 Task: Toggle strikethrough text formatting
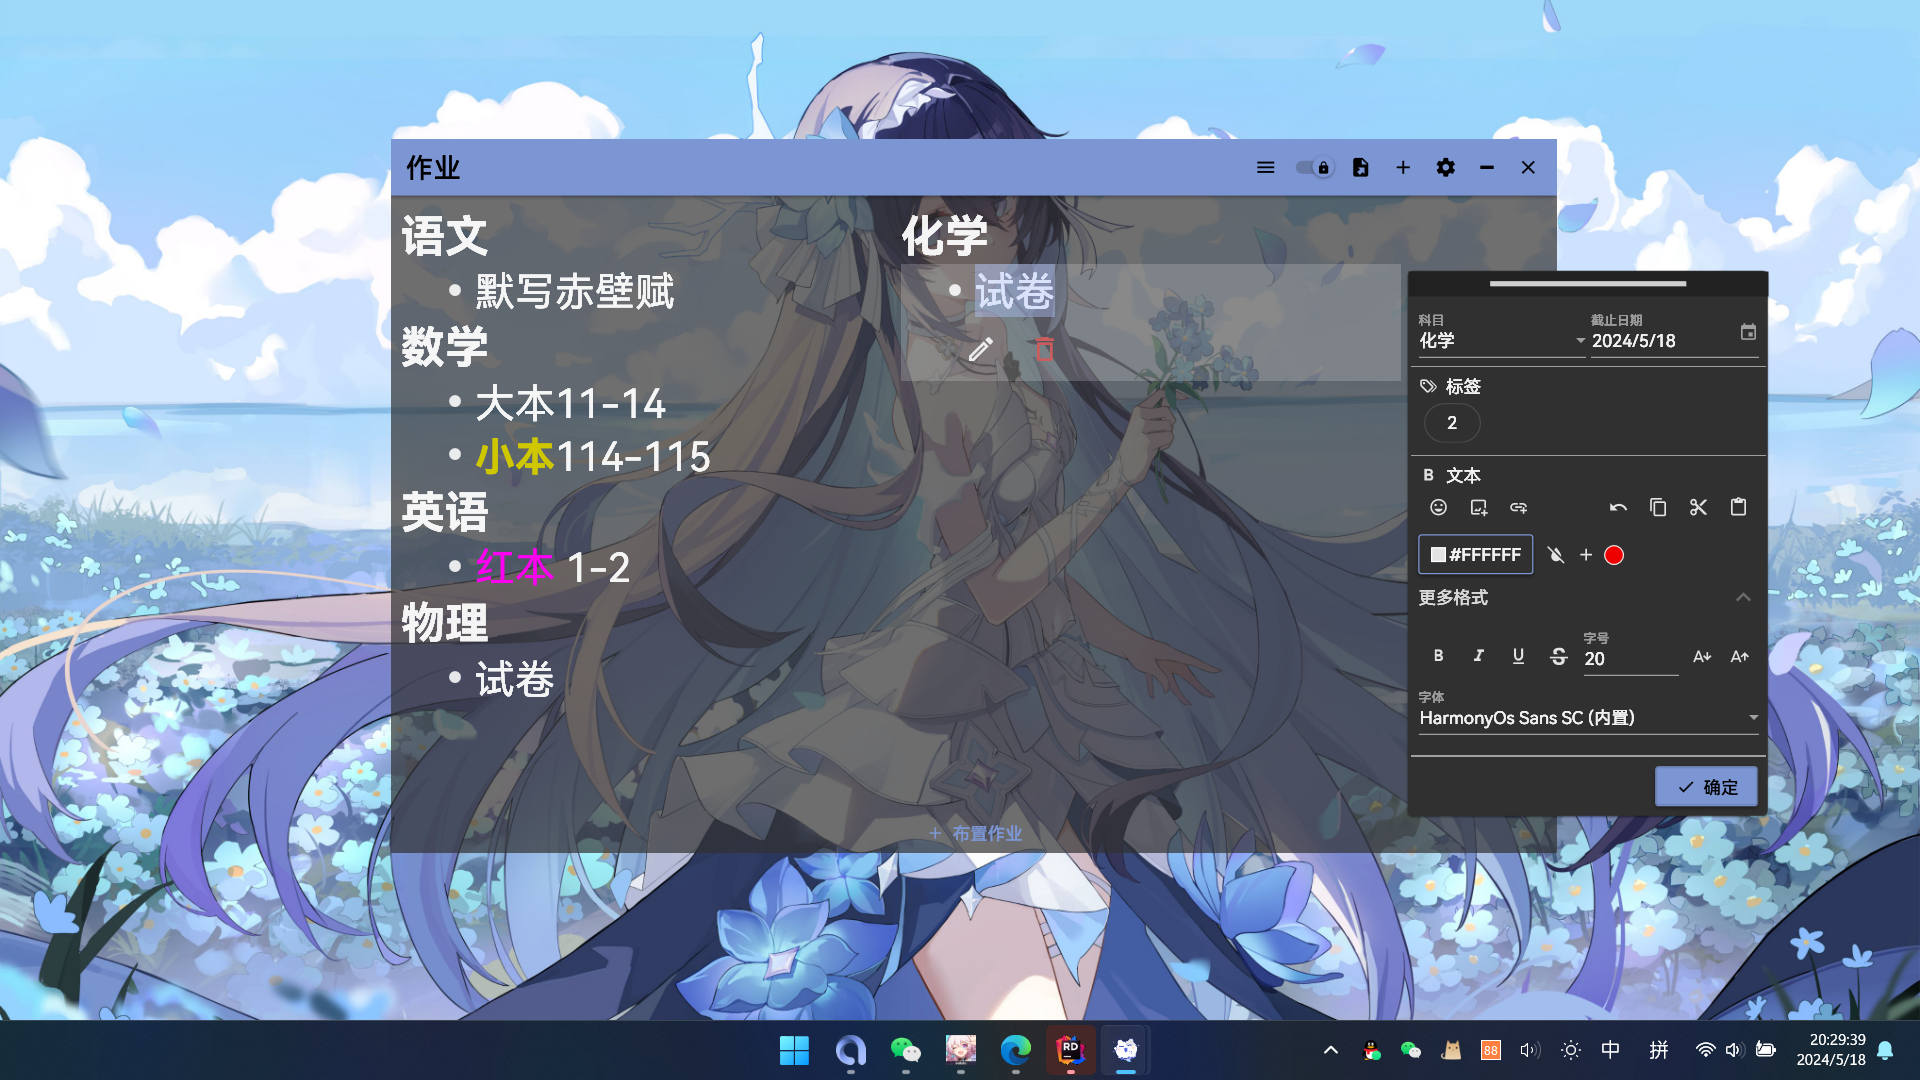point(1558,656)
